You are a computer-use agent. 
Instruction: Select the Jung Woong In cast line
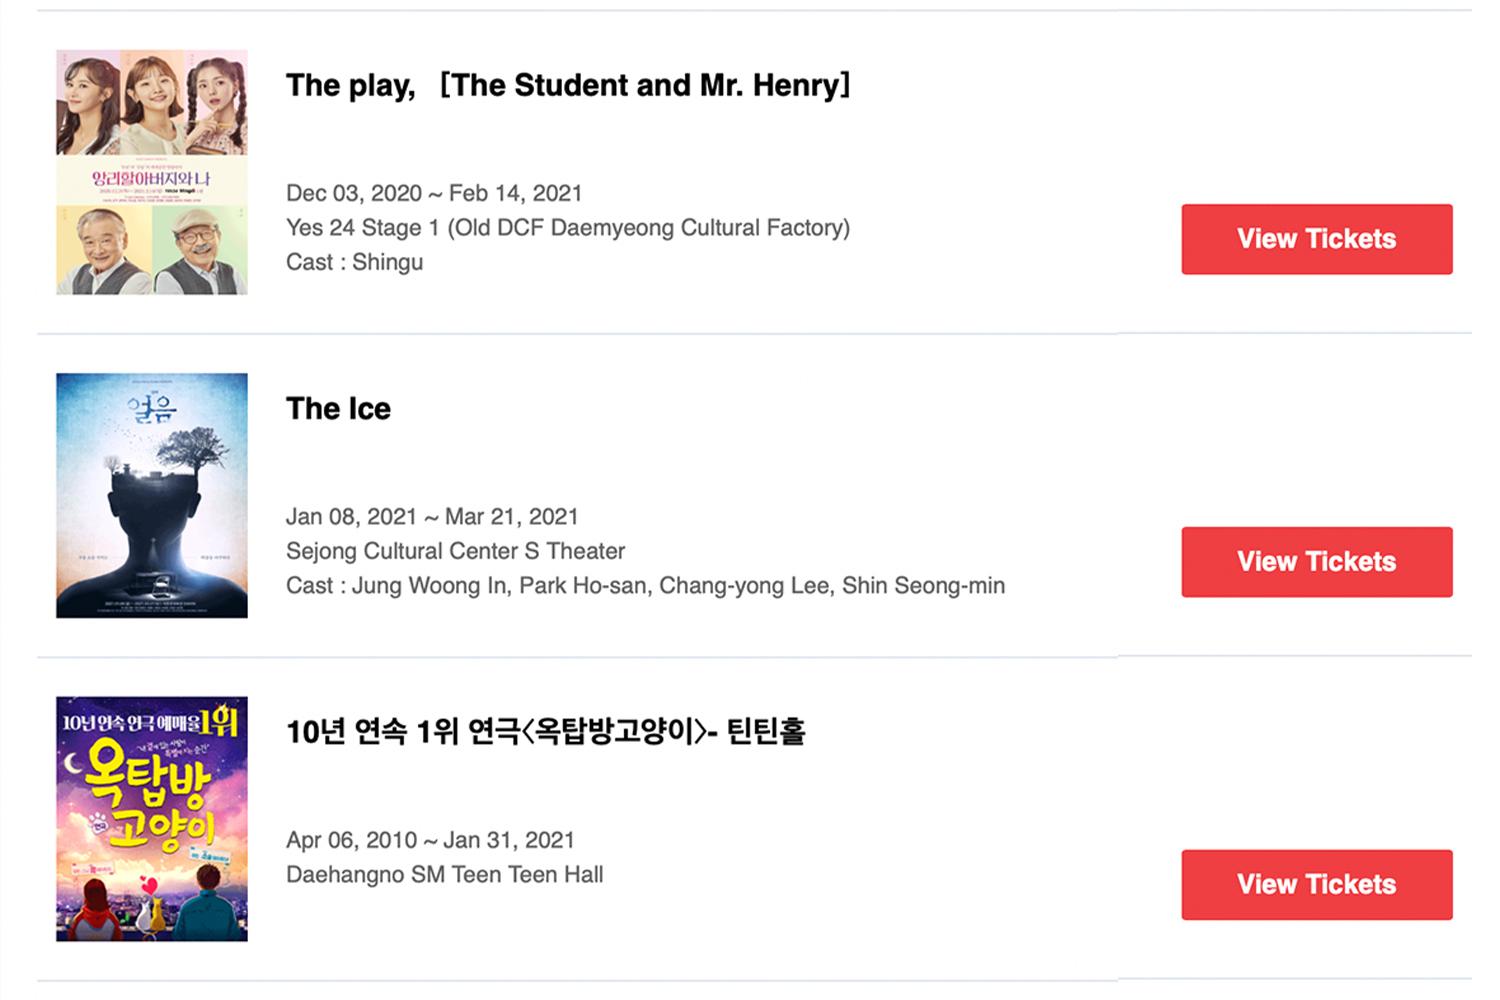tap(645, 586)
